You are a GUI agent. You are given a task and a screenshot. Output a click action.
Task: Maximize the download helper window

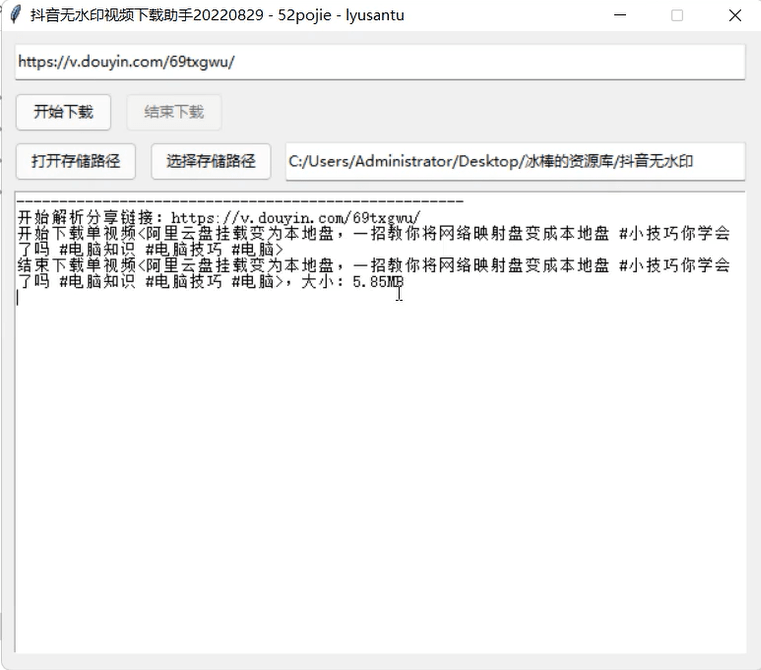point(677,15)
